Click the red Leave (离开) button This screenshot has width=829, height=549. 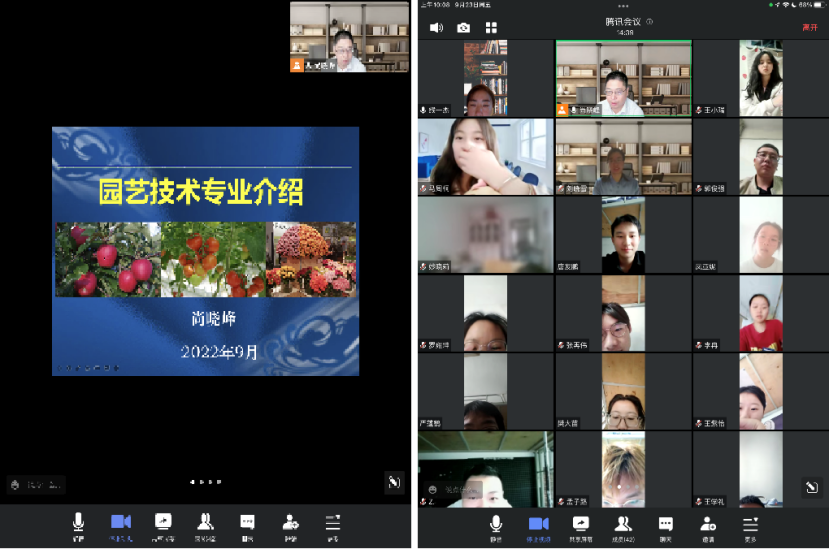809,27
